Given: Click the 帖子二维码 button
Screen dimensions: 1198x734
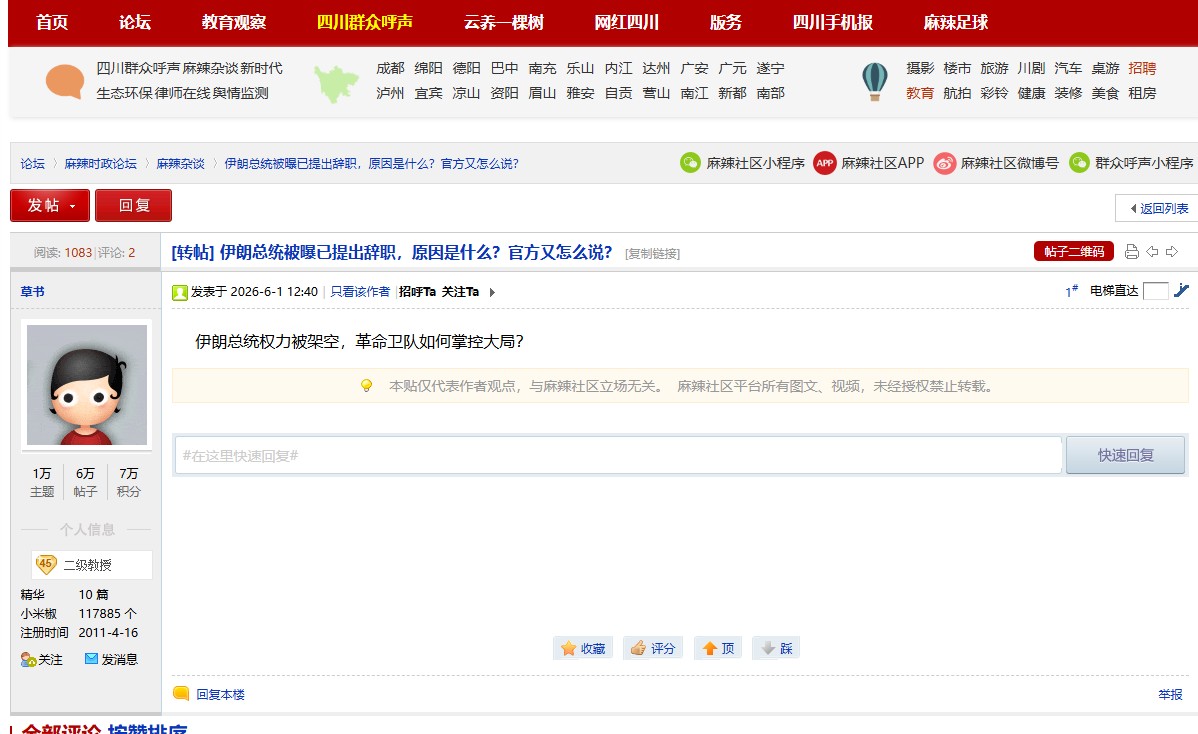Looking at the screenshot, I should point(1073,251).
